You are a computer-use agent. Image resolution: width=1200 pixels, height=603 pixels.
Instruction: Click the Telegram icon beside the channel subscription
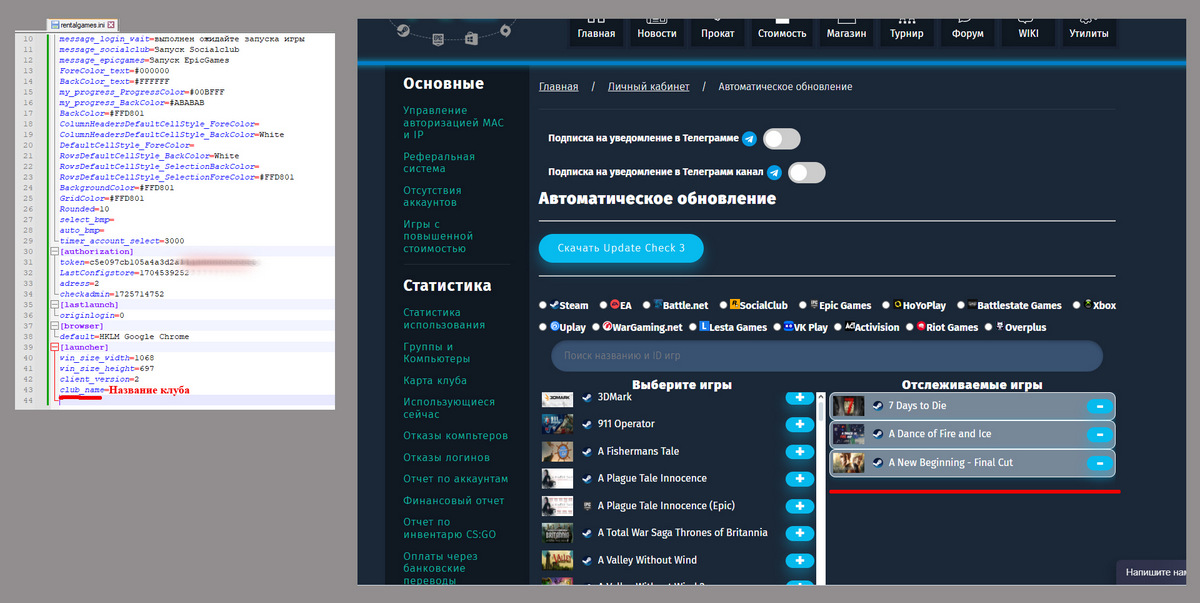tap(774, 173)
